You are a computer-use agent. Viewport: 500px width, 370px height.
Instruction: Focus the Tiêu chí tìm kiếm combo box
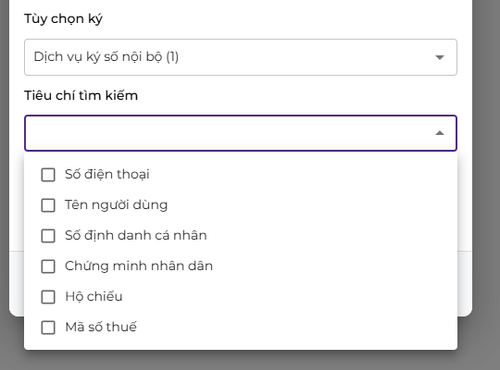[x=240, y=133]
